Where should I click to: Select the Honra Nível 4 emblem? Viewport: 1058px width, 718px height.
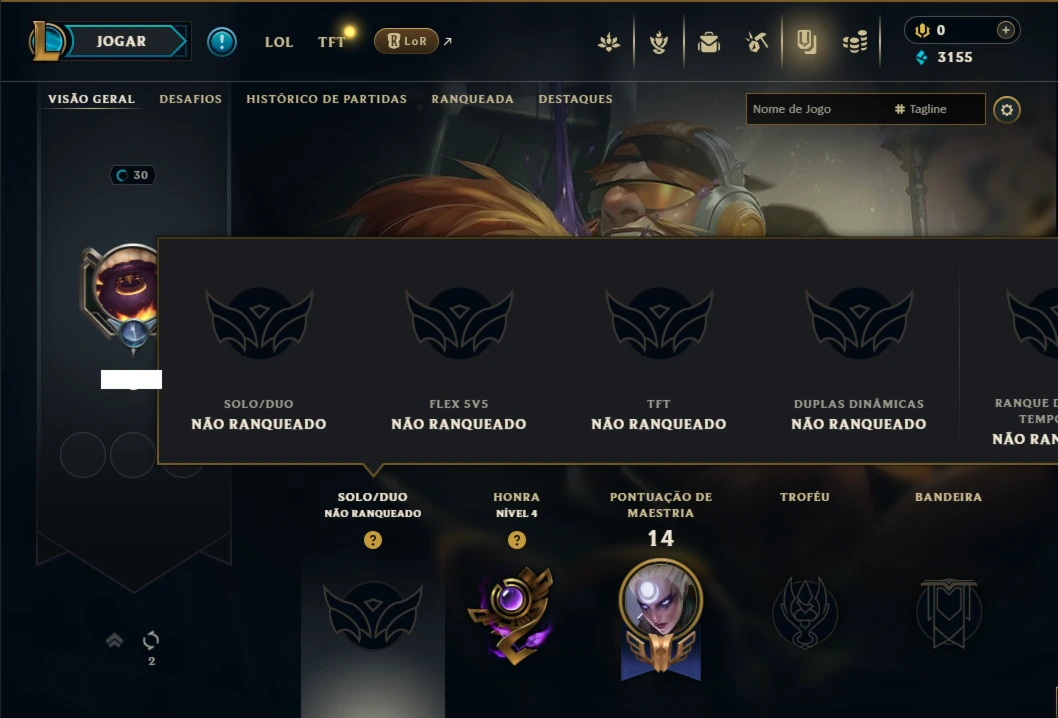coord(511,614)
